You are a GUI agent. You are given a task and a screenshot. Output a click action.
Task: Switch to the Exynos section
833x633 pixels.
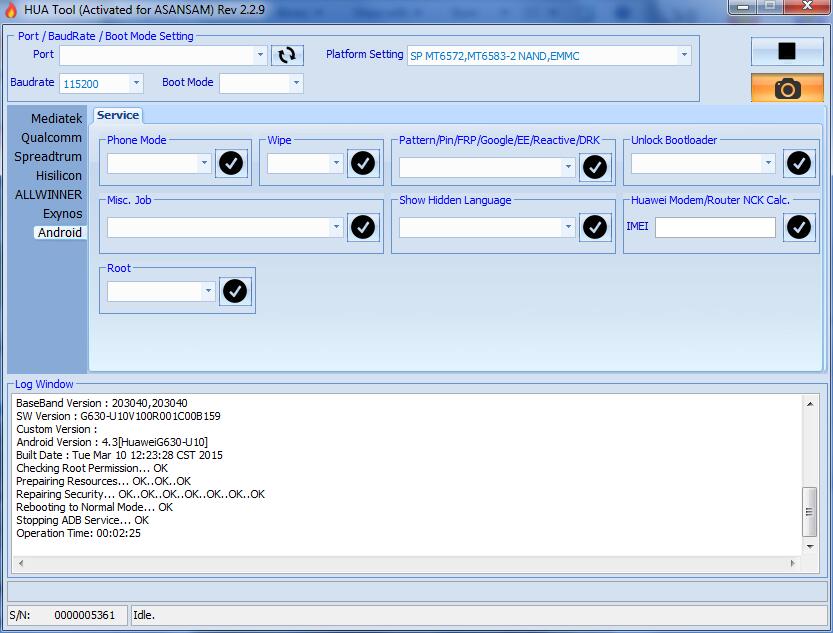[x=62, y=213]
